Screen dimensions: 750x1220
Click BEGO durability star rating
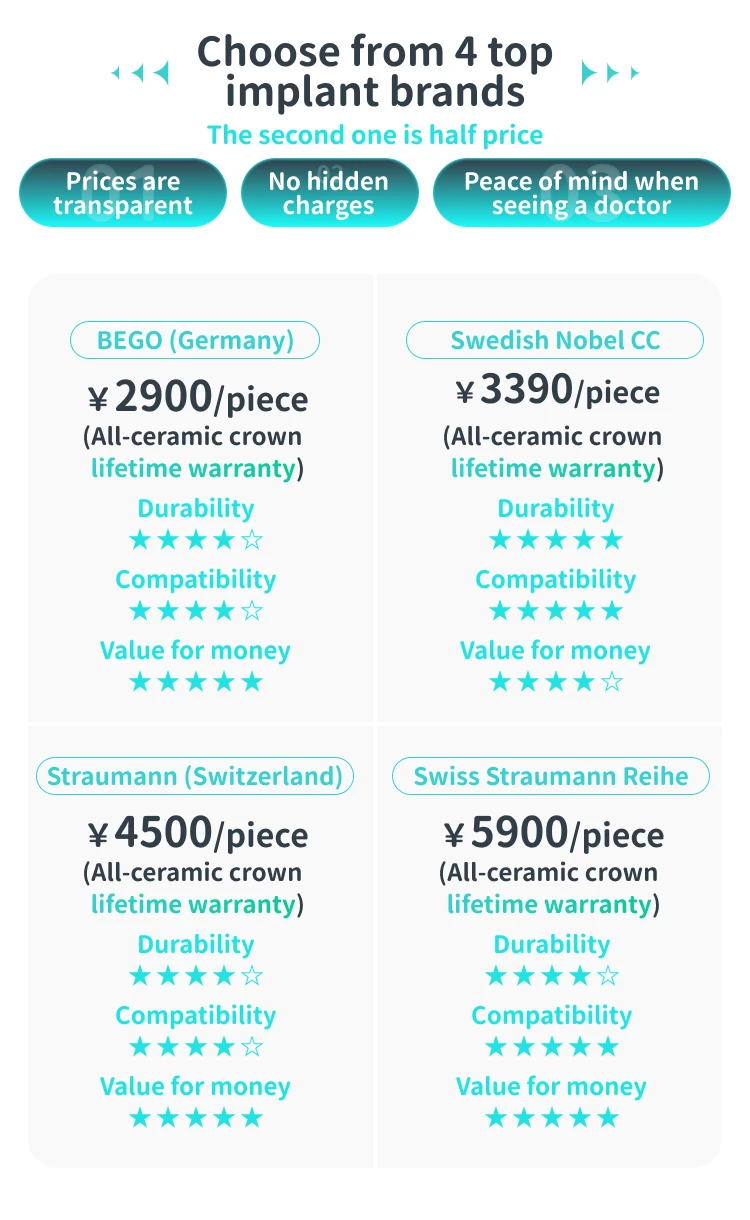click(196, 541)
